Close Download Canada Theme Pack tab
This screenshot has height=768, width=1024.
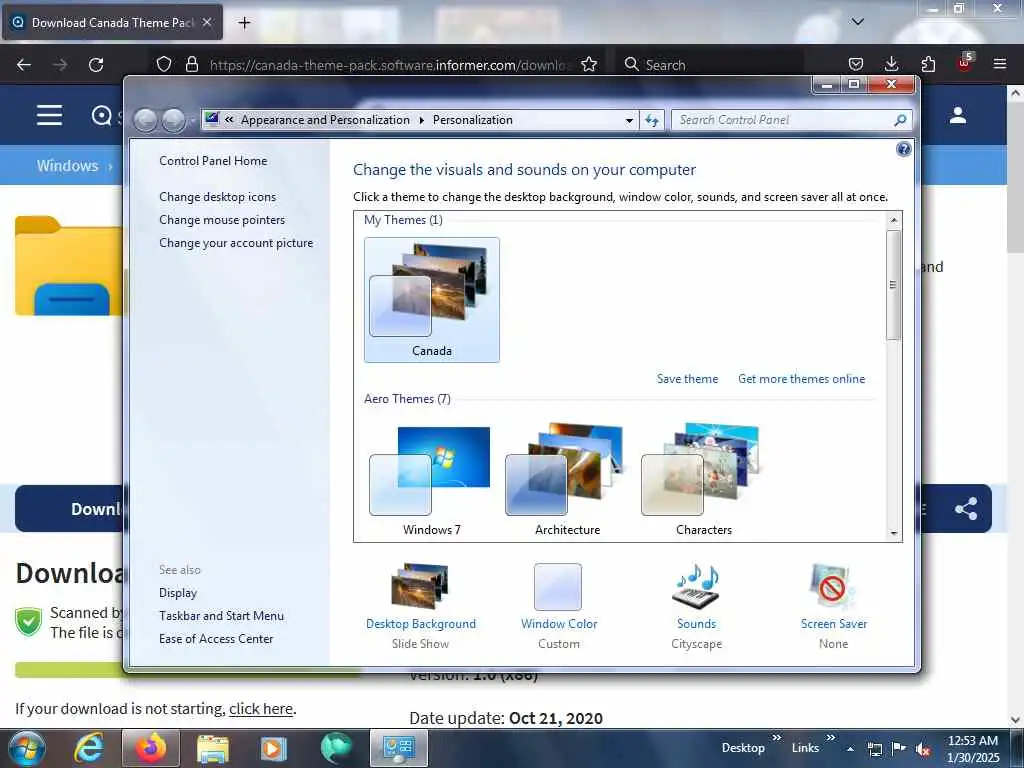click(x=206, y=22)
